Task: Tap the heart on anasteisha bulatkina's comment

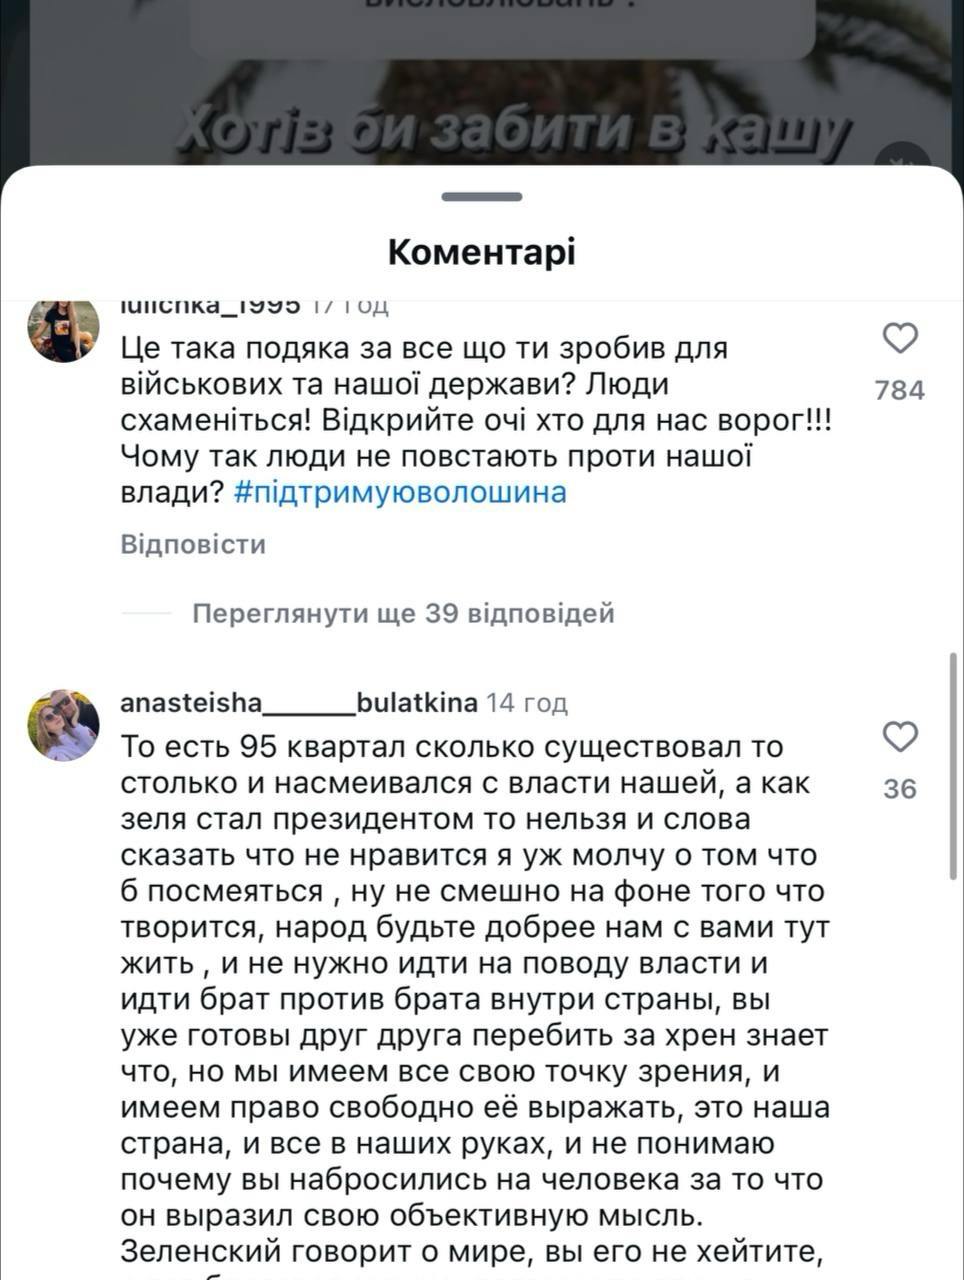Action: click(901, 738)
